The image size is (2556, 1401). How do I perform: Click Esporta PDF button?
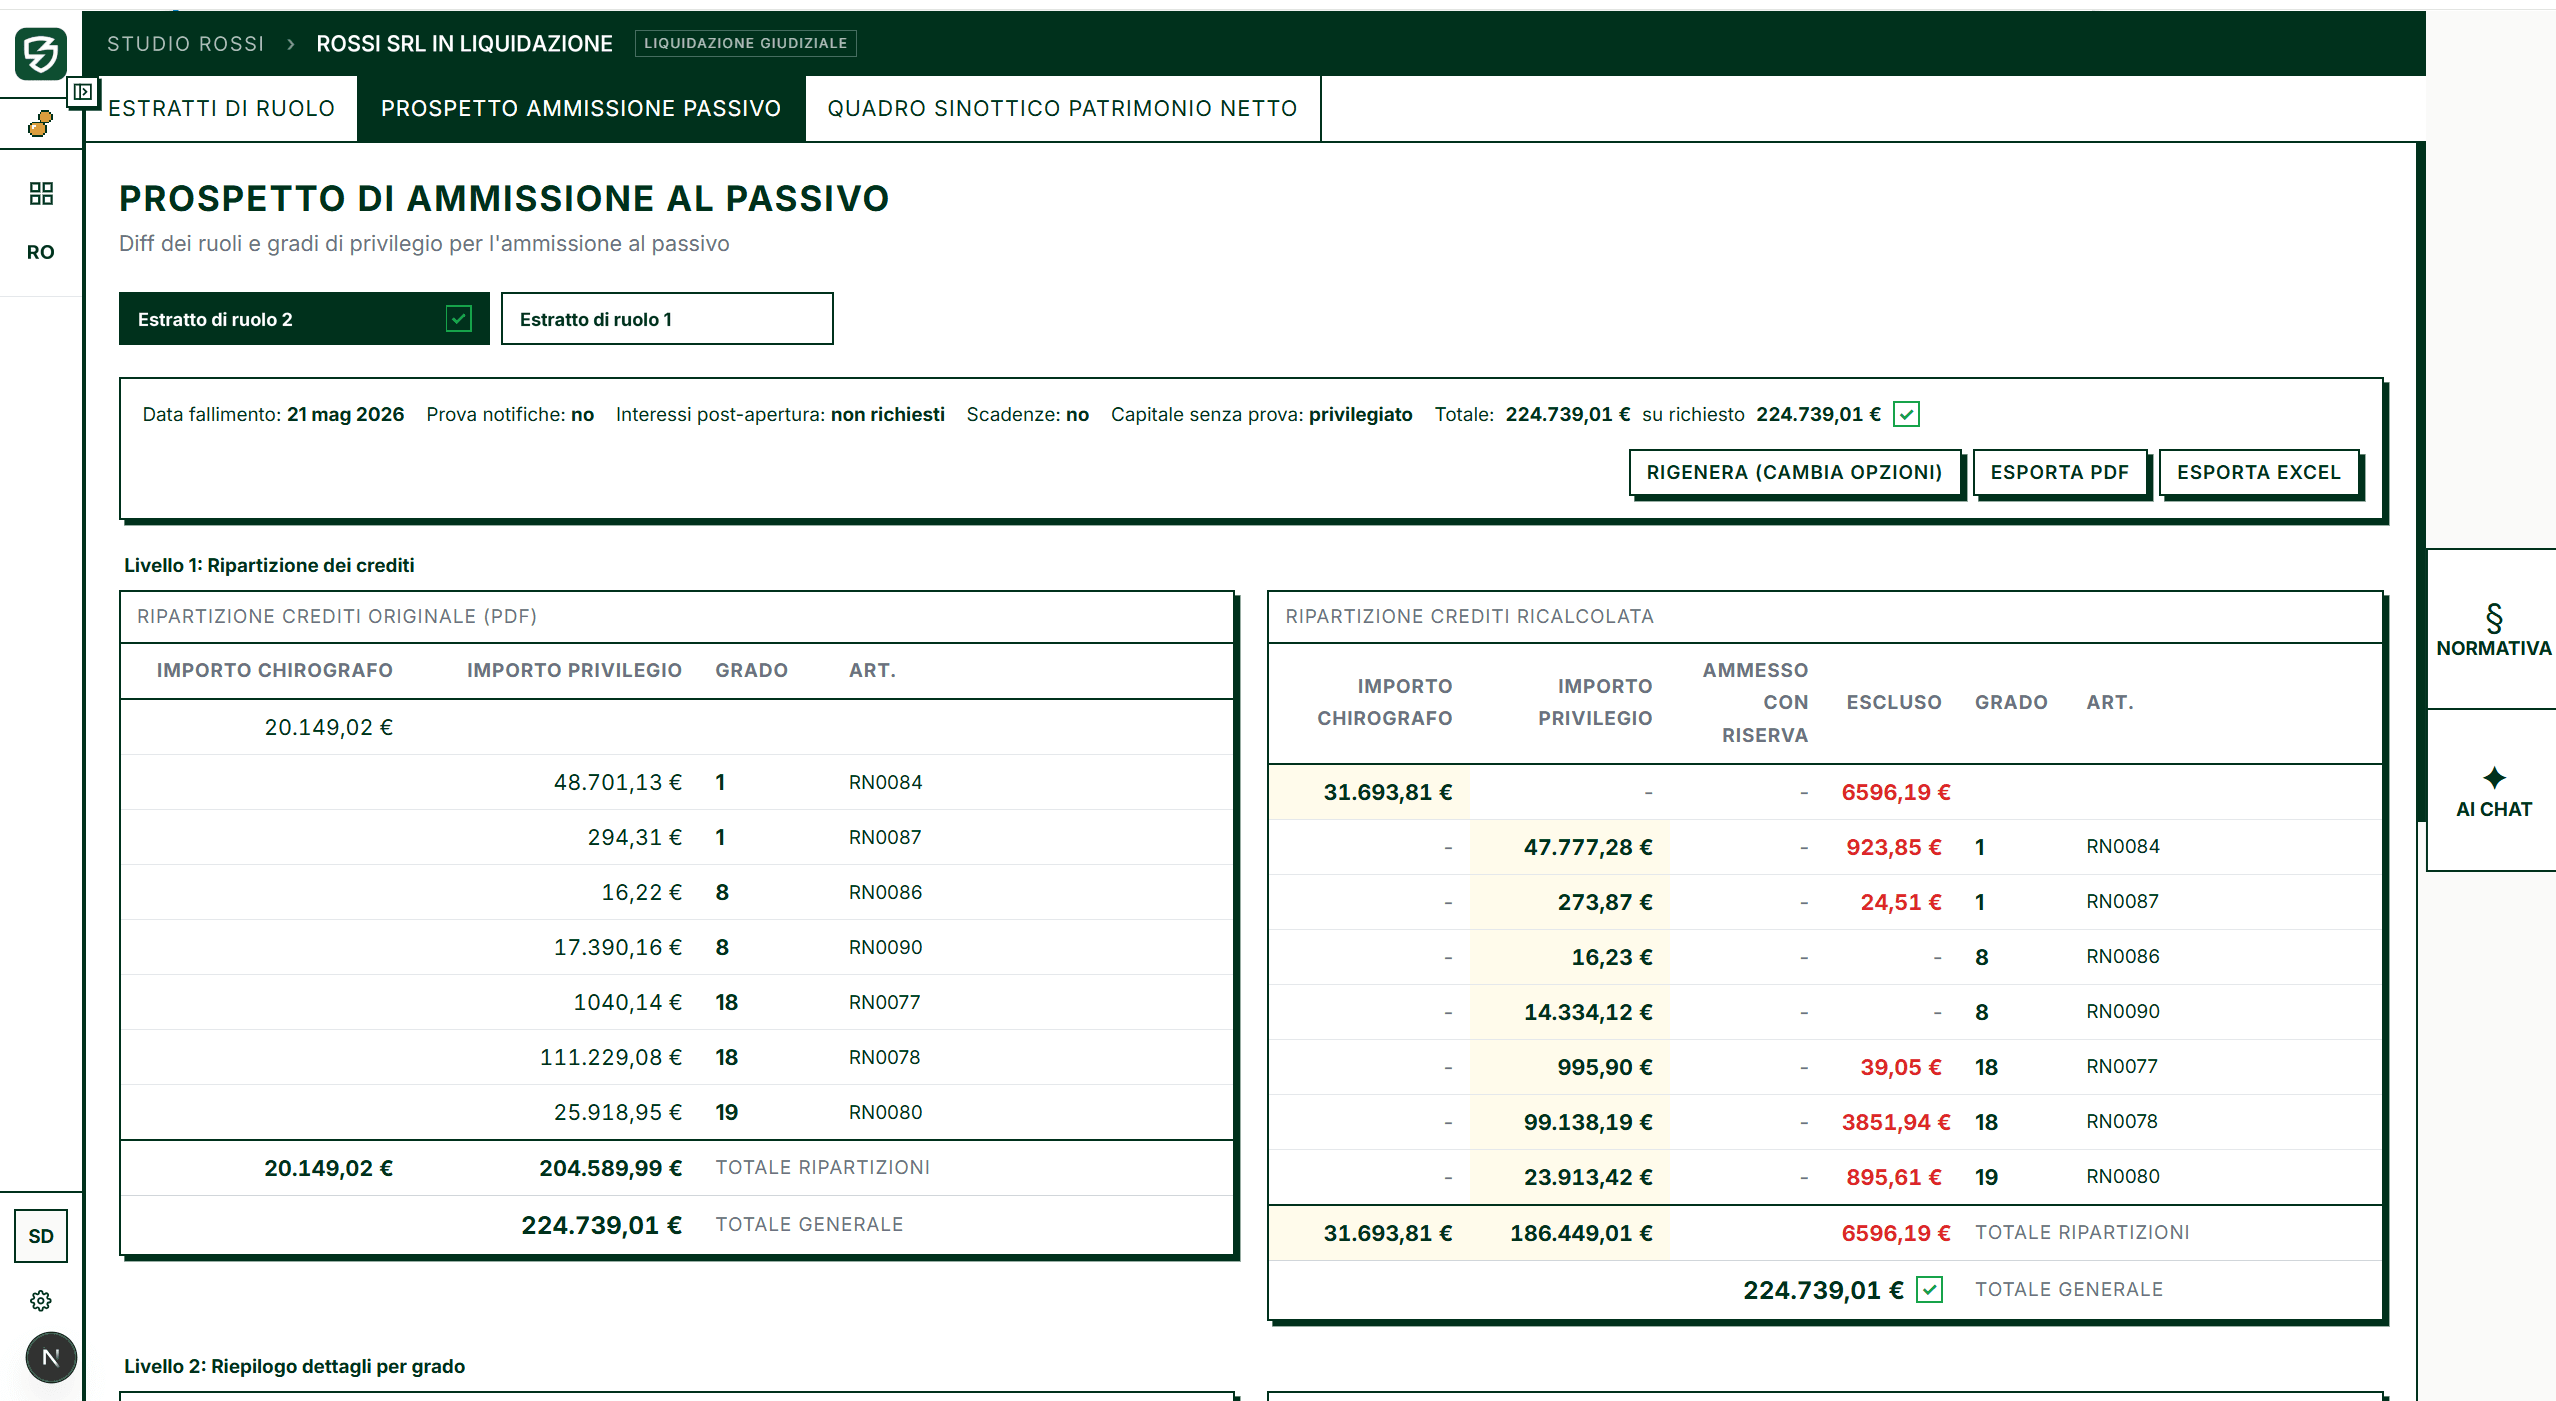pyautogui.click(x=2060, y=472)
